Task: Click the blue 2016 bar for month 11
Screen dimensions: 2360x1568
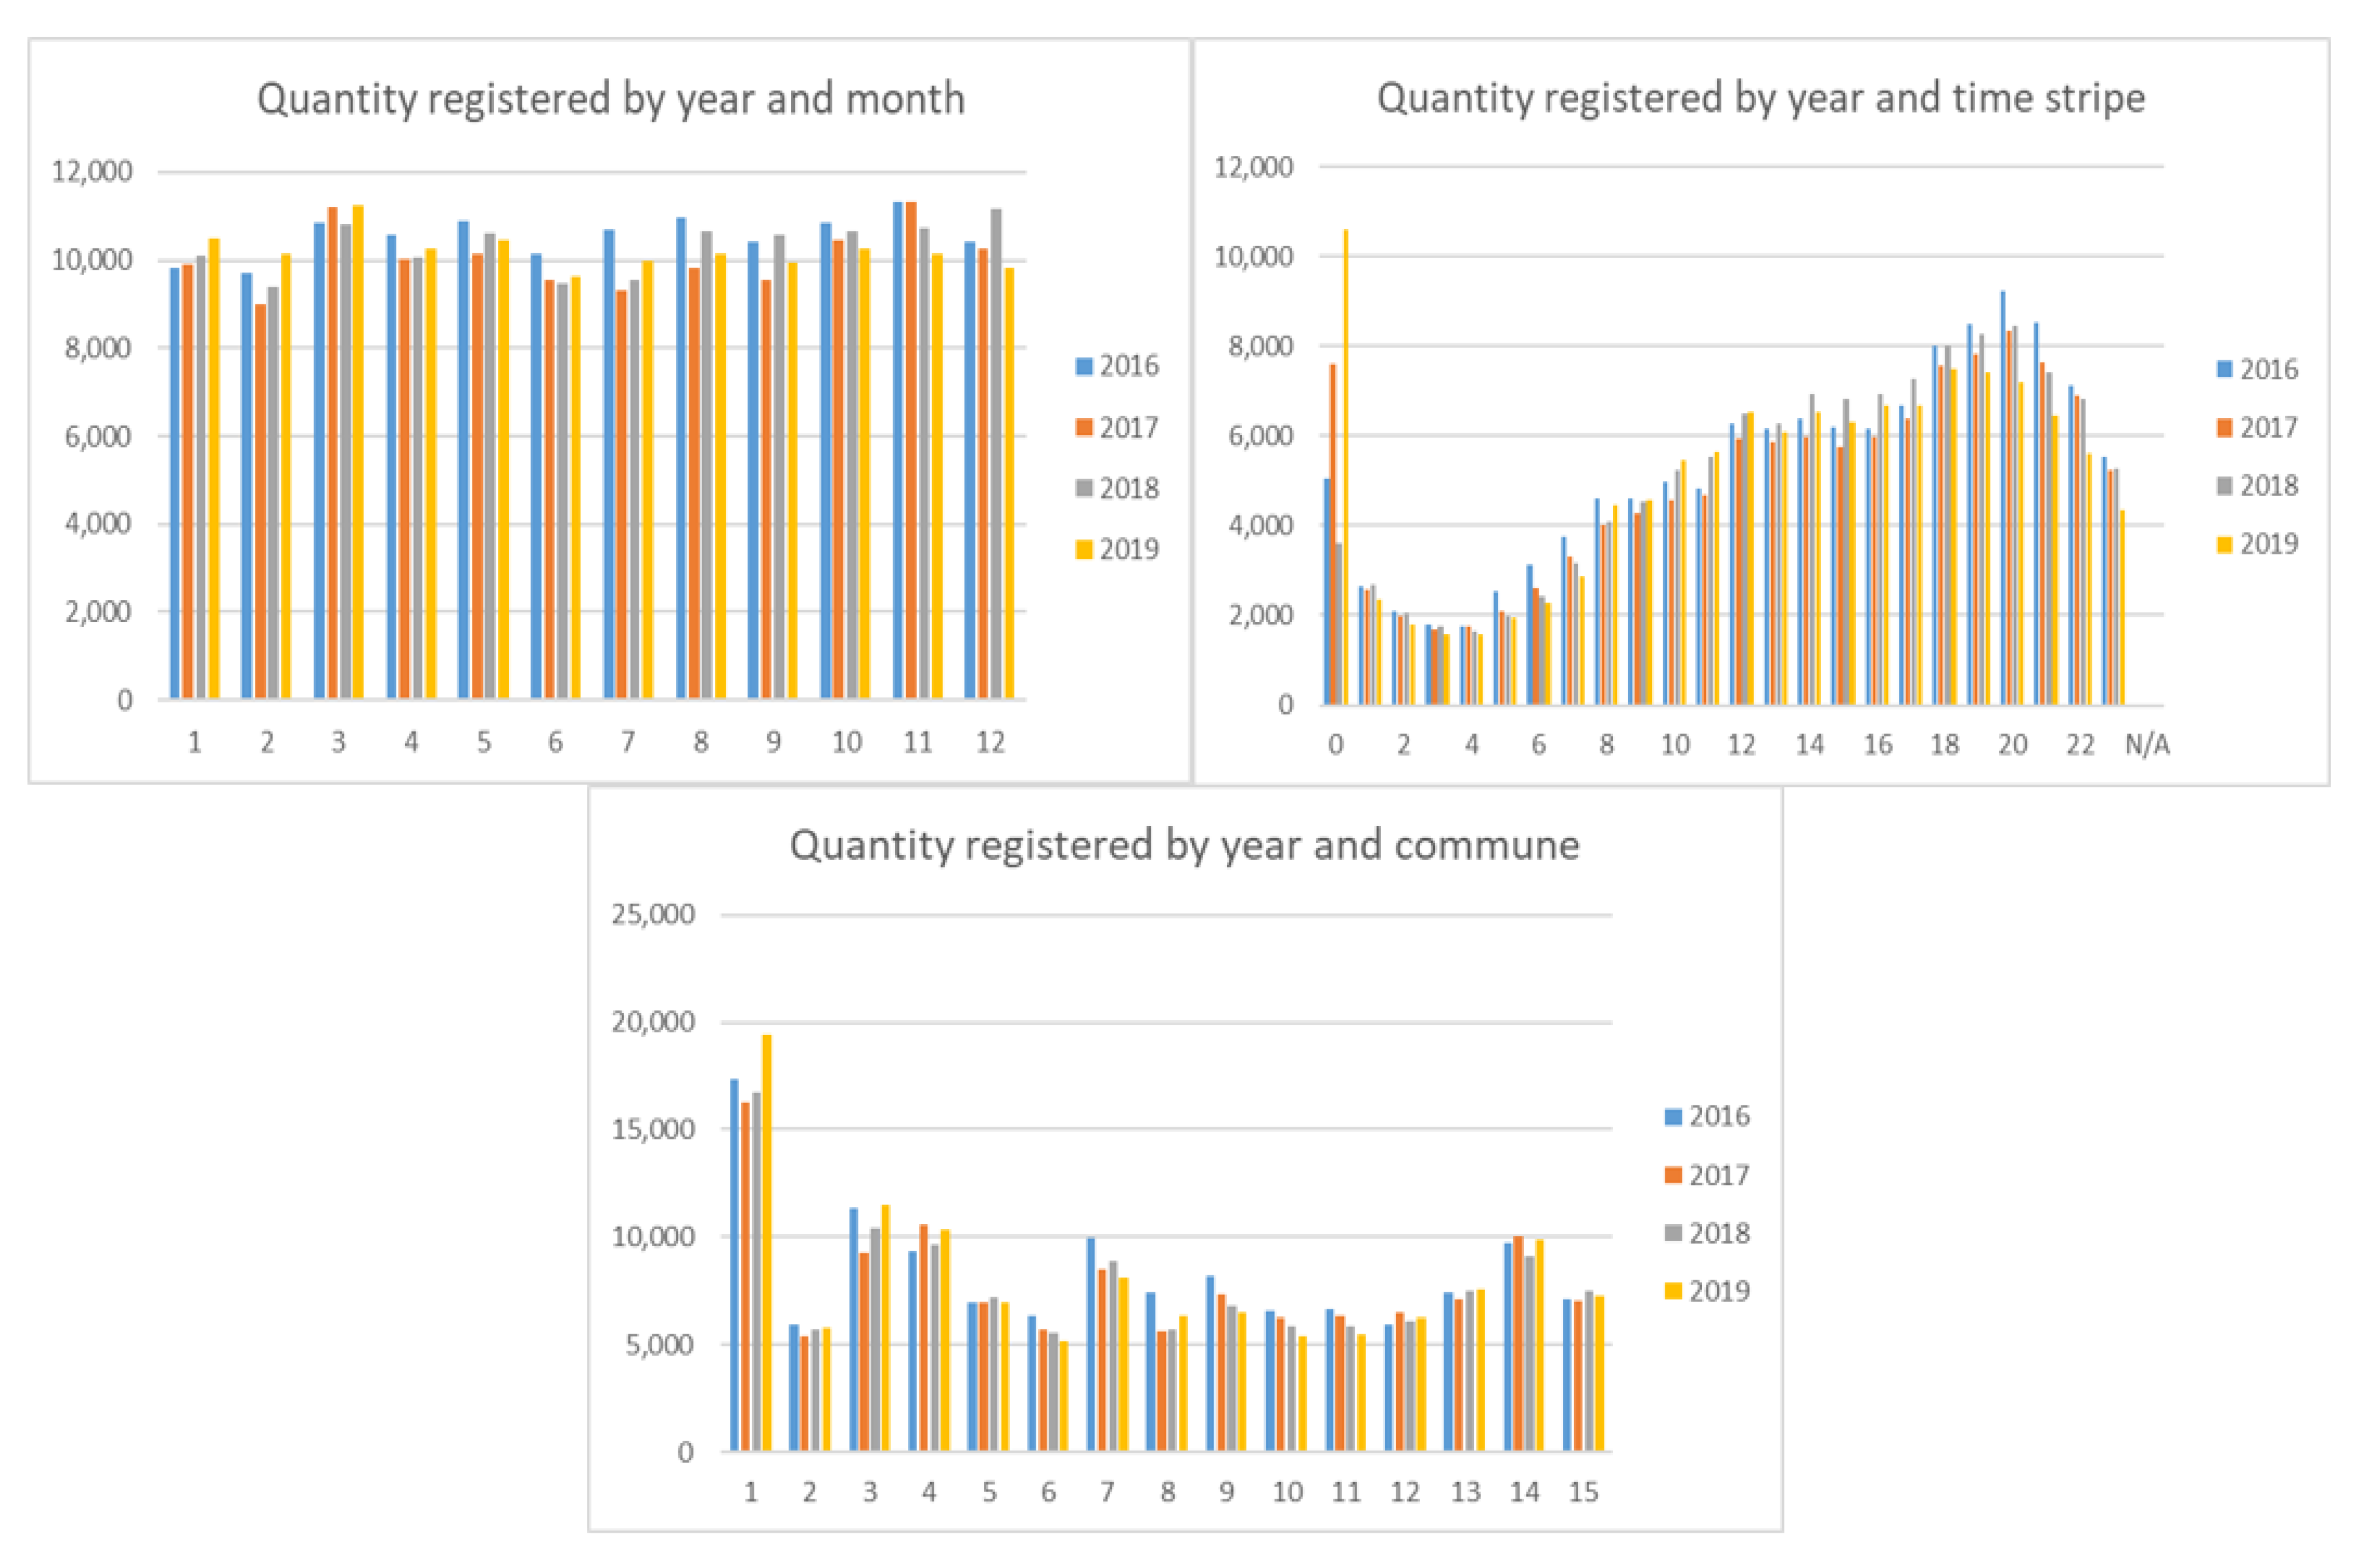Action: click(x=898, y=450)
